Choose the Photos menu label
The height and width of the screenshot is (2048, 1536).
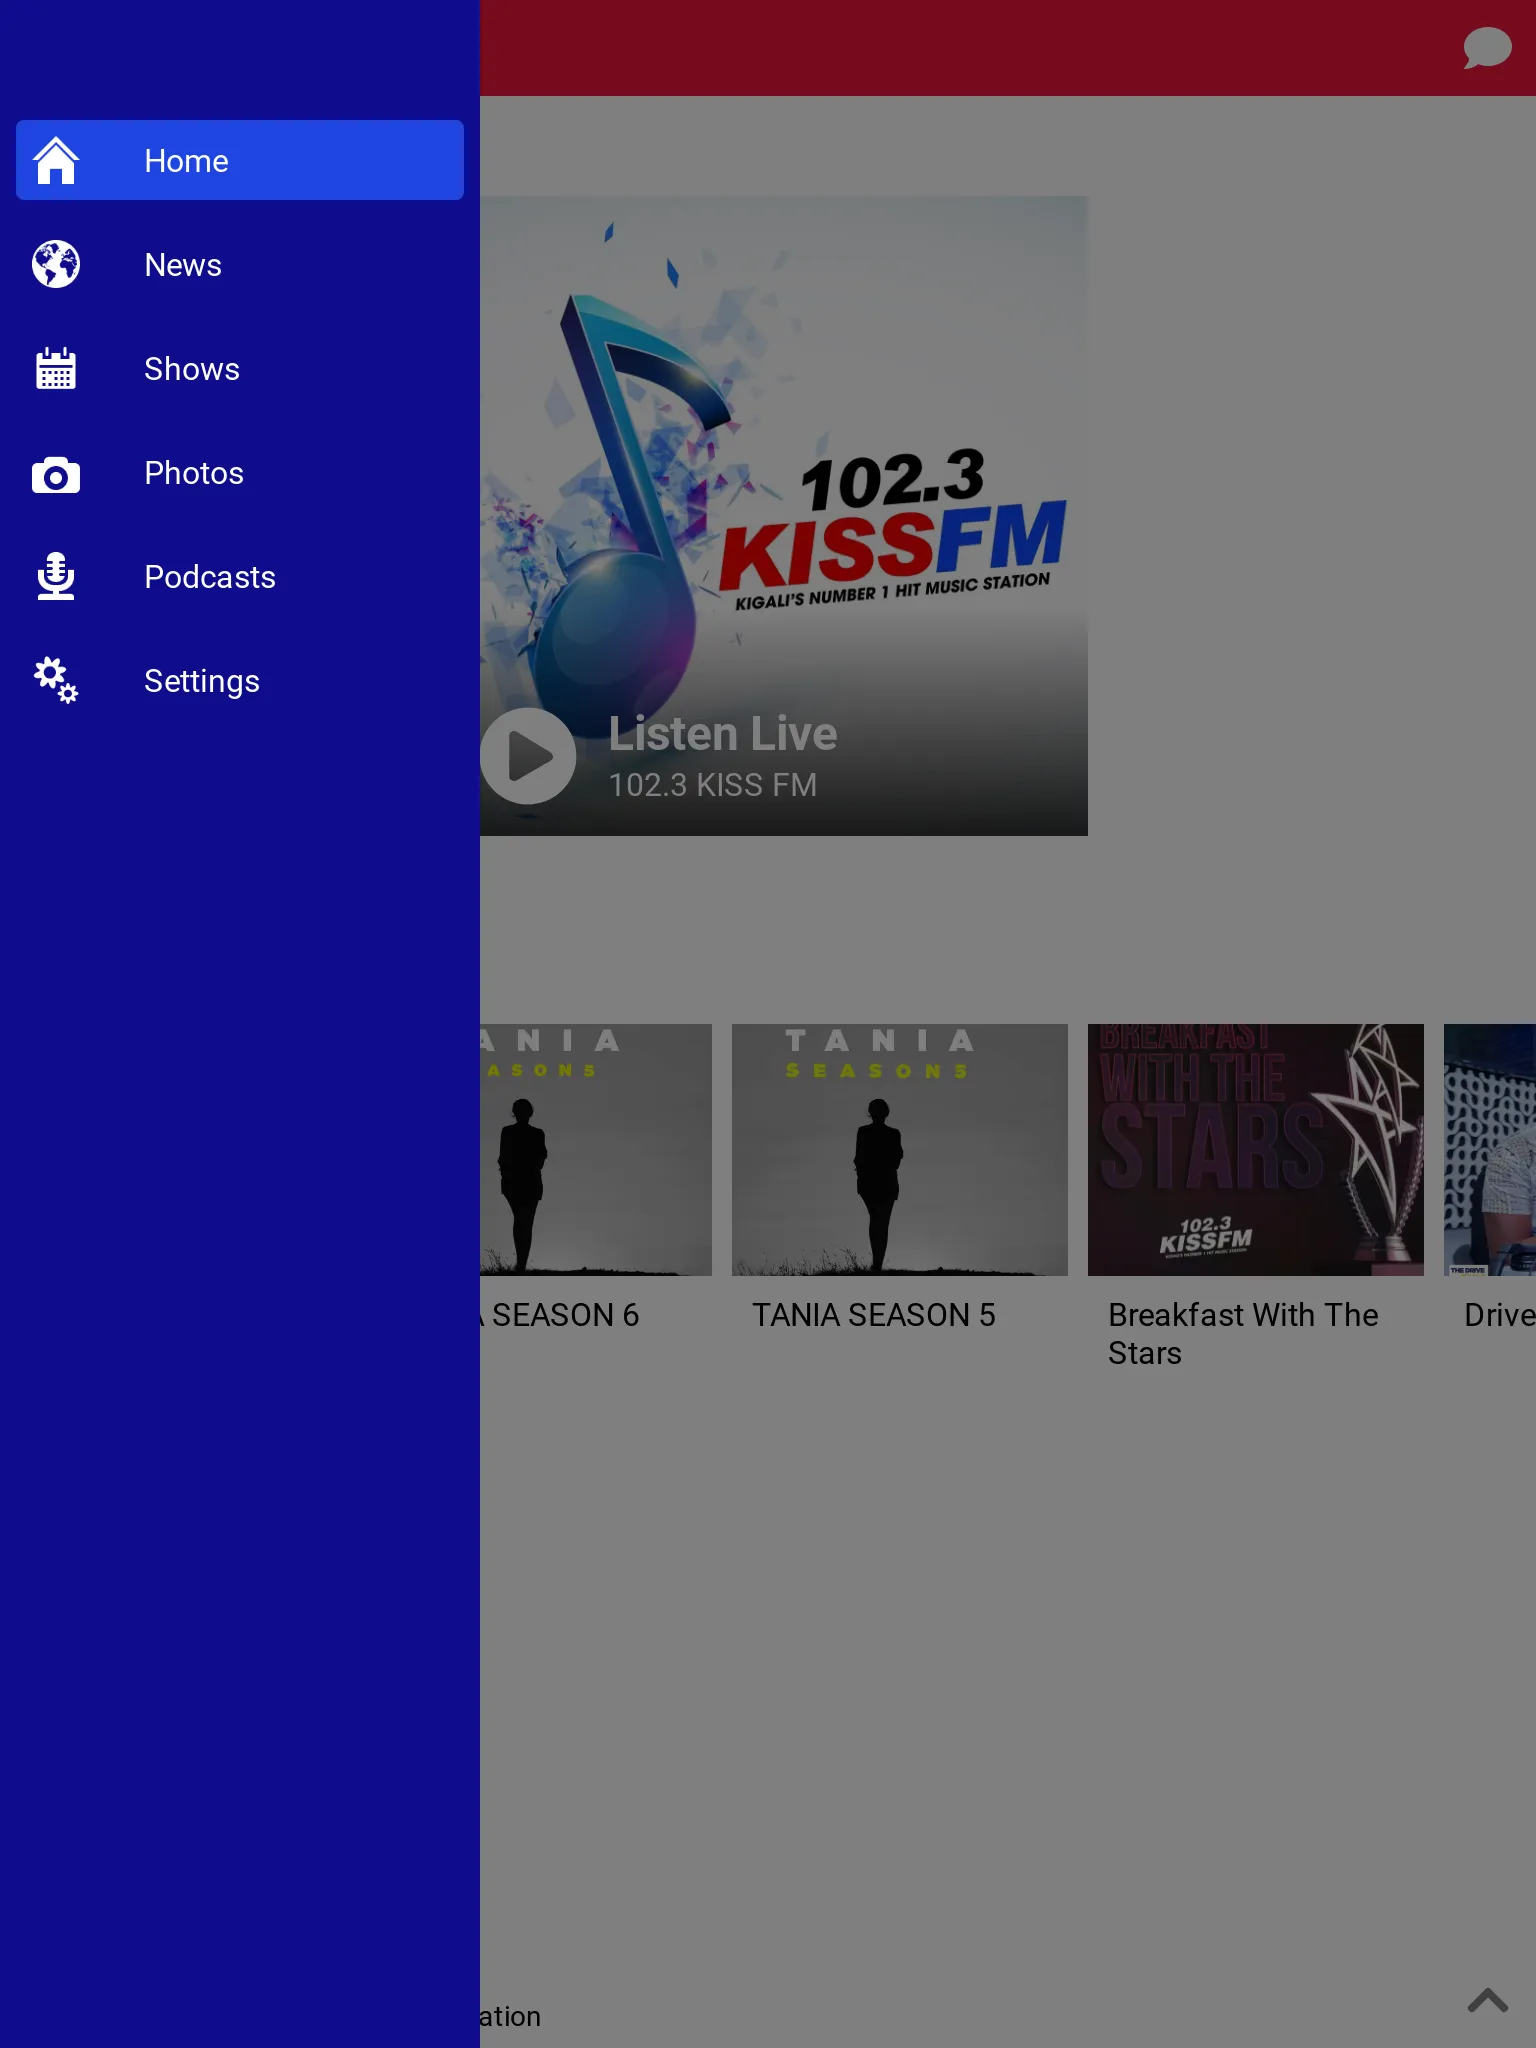coord(194,473)
